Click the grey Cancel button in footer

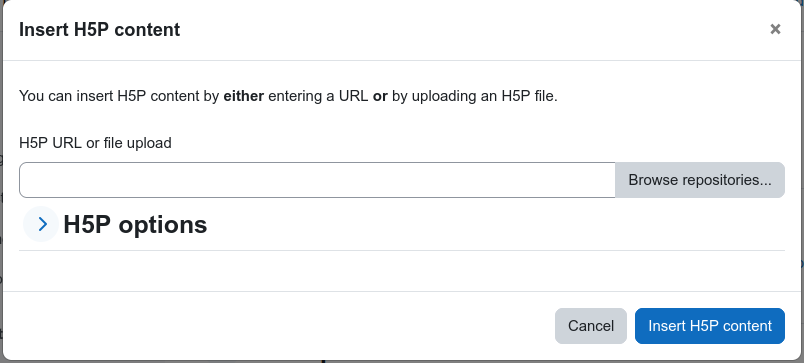click(x=591, y=326)
